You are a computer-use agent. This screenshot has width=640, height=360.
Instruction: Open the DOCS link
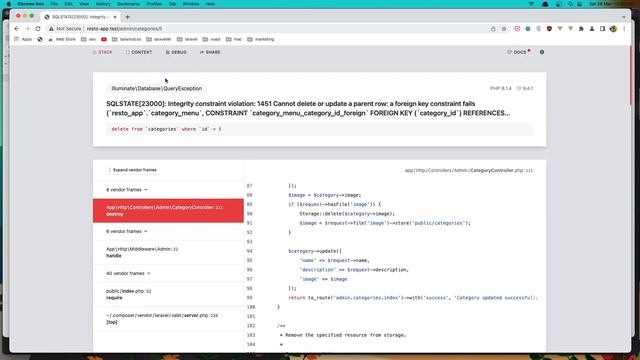518,52
